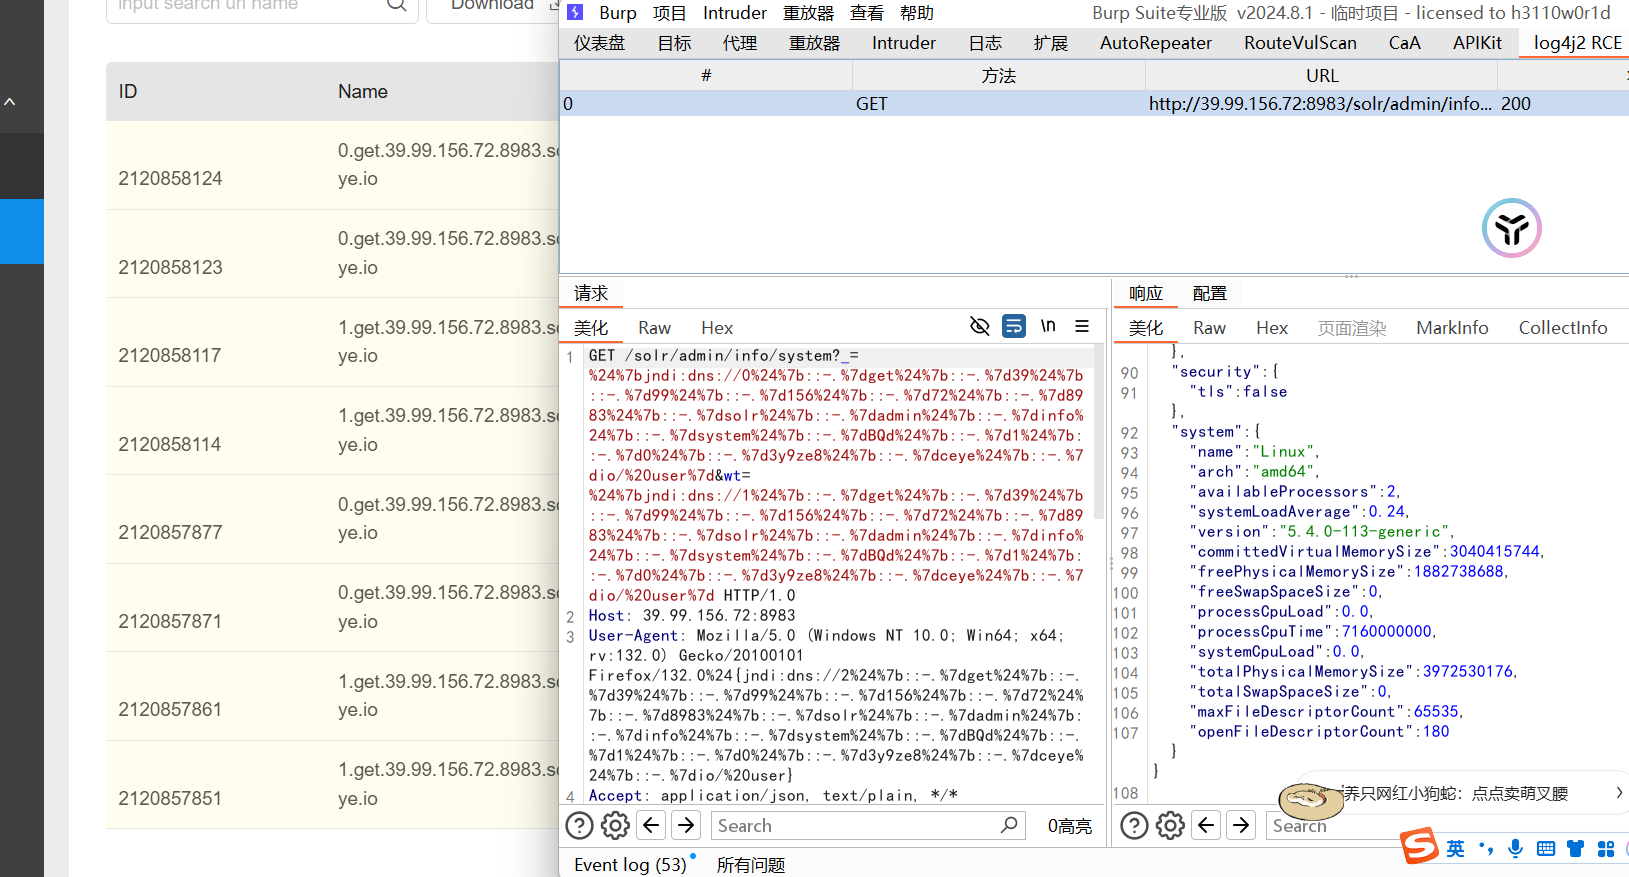The height and width of the screenshot is (877, 1629).
Task: Select the GET request row 0
Action: coord(1094,103)
